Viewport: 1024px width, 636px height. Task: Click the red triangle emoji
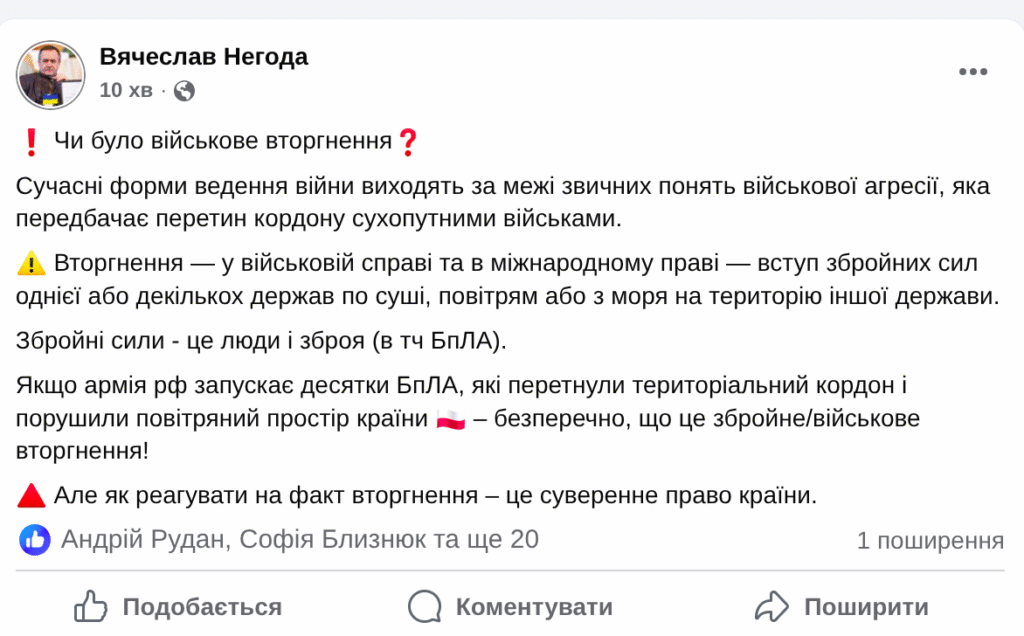(x=31, y=494)
